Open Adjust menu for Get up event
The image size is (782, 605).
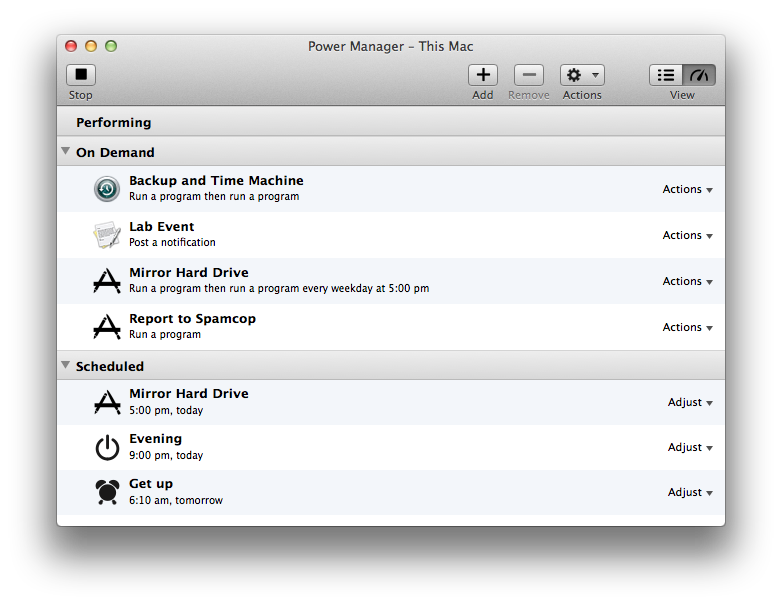pyautogui.click(x=690, y=492)
